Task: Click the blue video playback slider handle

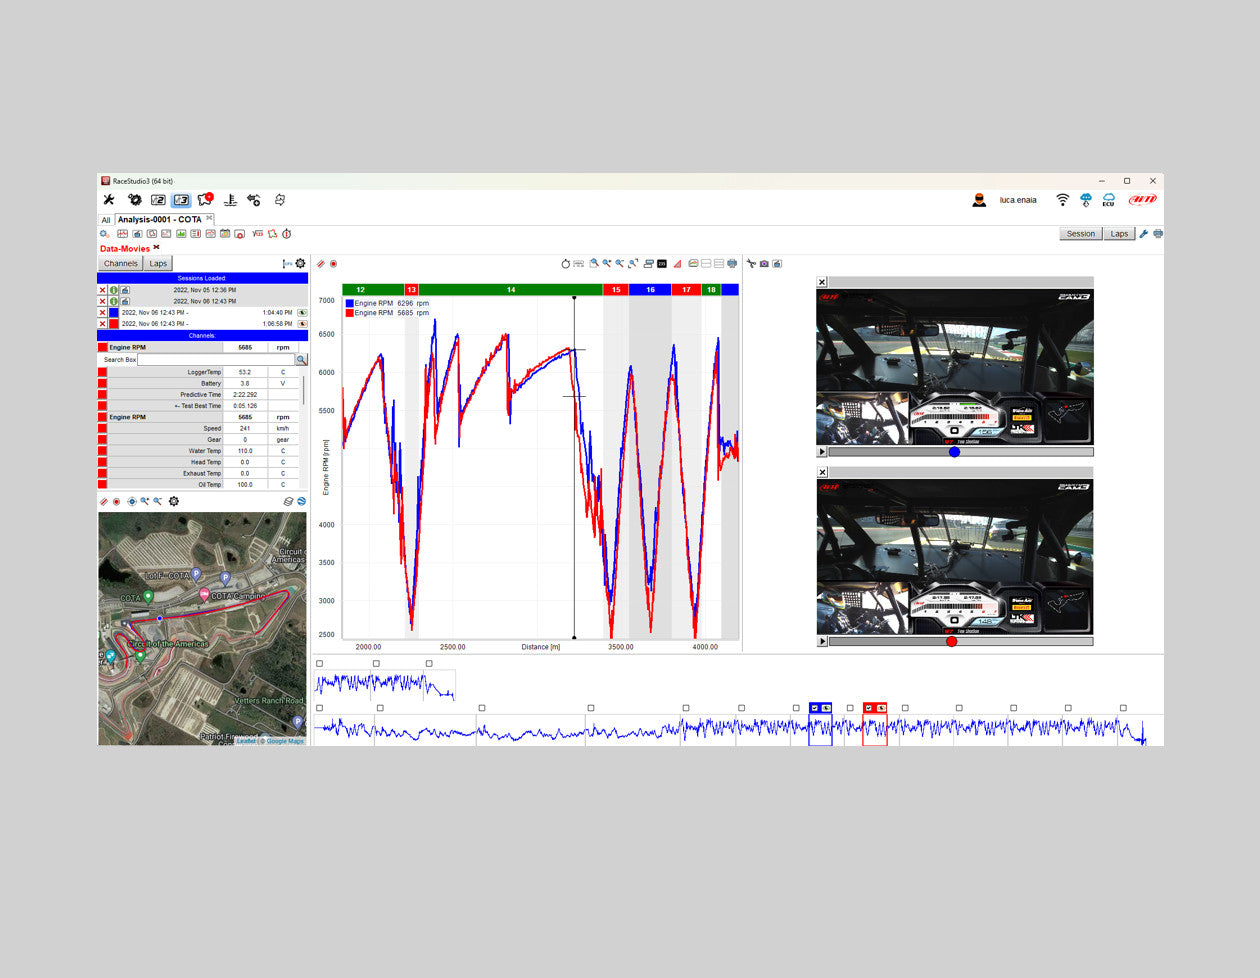Action: tap(954, 452)
